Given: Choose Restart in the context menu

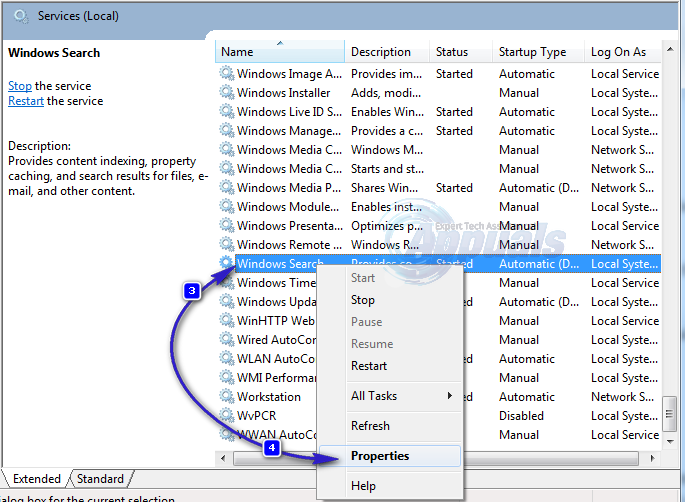Looking at the screenshot, I should 369,366.
